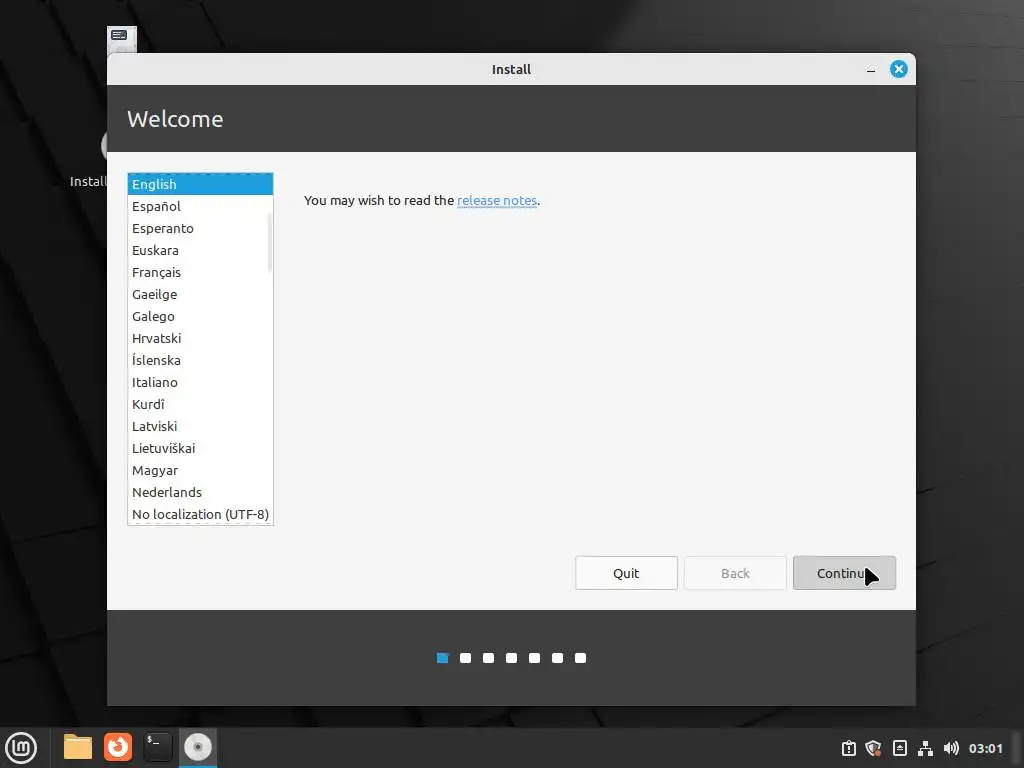The width and height of the screenshot is (1024, 768).
Task: Choose Kurdî in the list
Action: click(200, 404)
